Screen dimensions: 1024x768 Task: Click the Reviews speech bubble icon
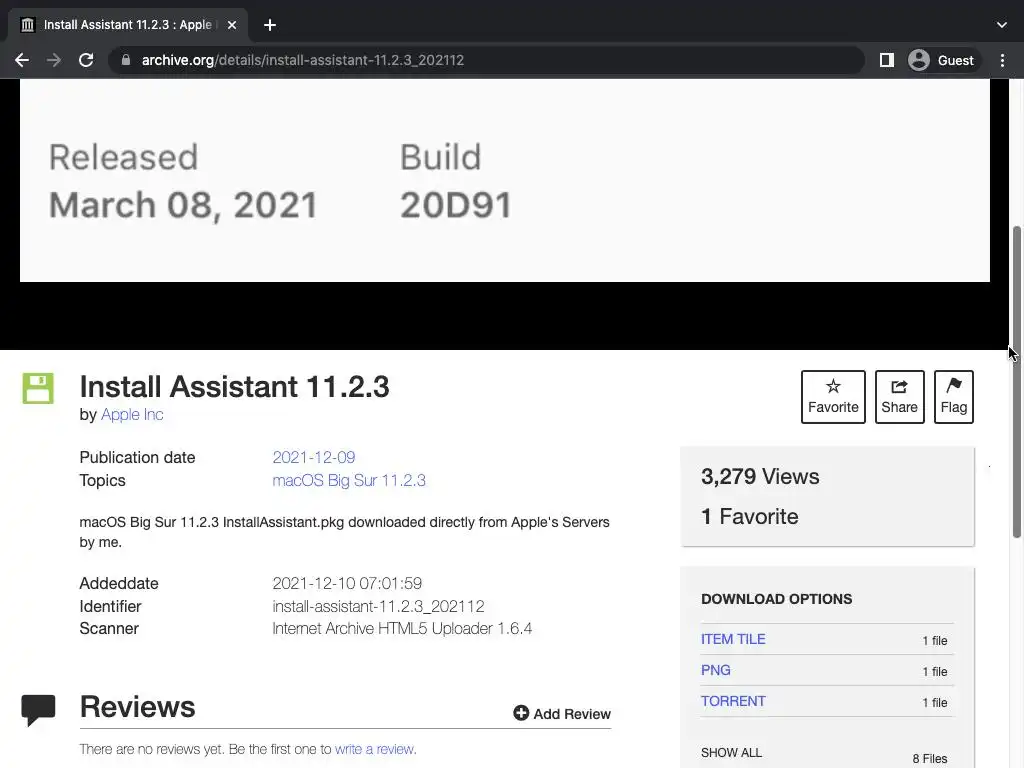[38, 710]
